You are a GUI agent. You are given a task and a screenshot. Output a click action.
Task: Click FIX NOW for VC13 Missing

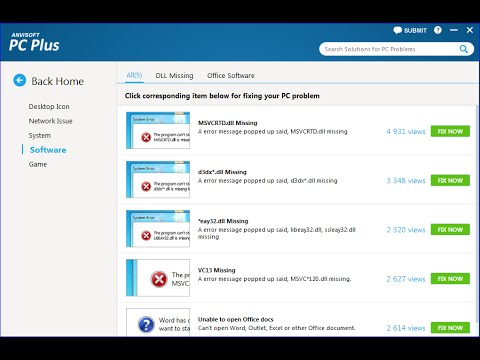tap(450, 279)
